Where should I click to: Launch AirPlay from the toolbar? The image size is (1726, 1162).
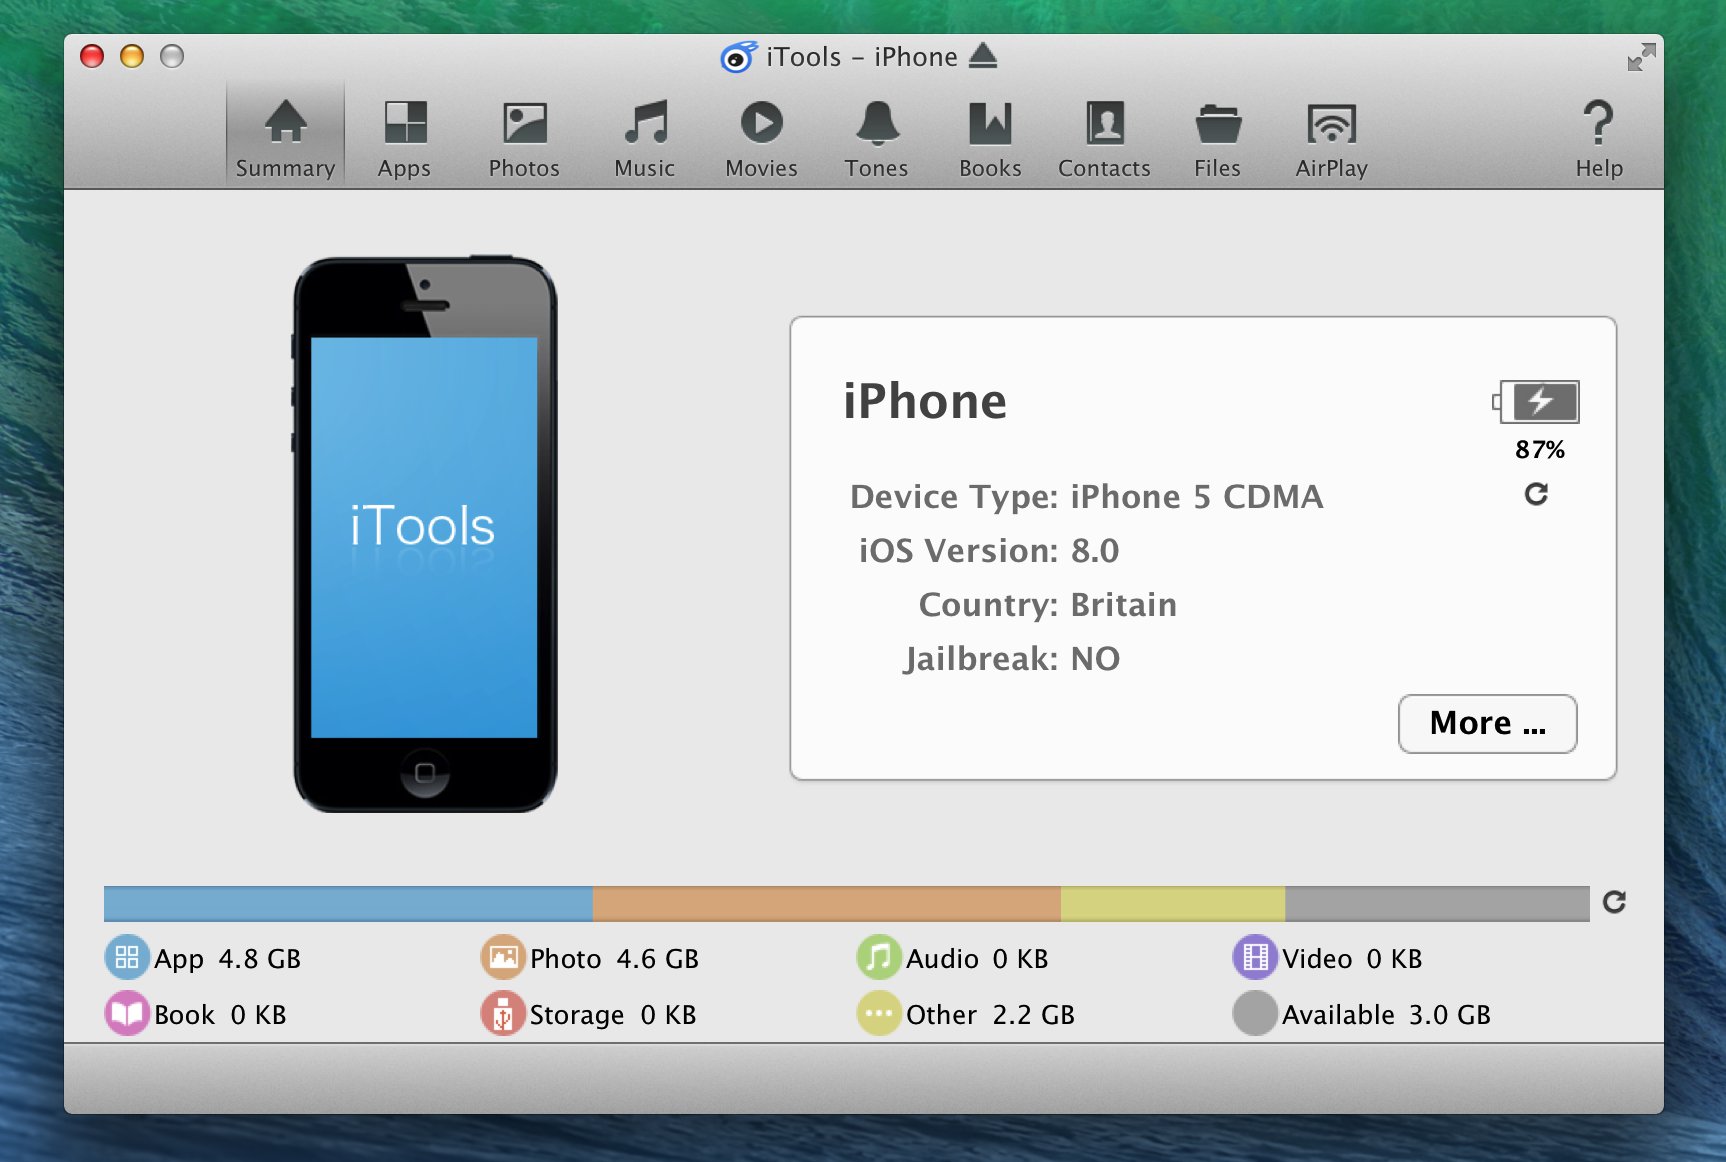point(1331,138)
